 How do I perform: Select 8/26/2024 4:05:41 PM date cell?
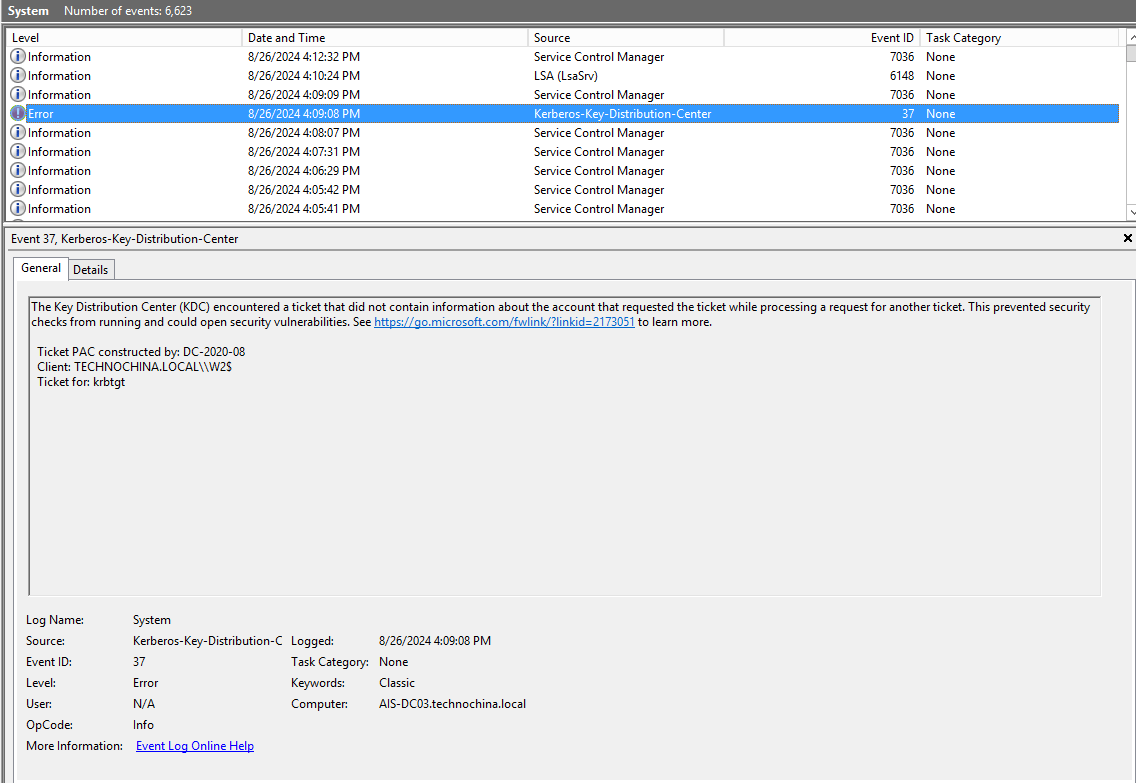[304, 209]
